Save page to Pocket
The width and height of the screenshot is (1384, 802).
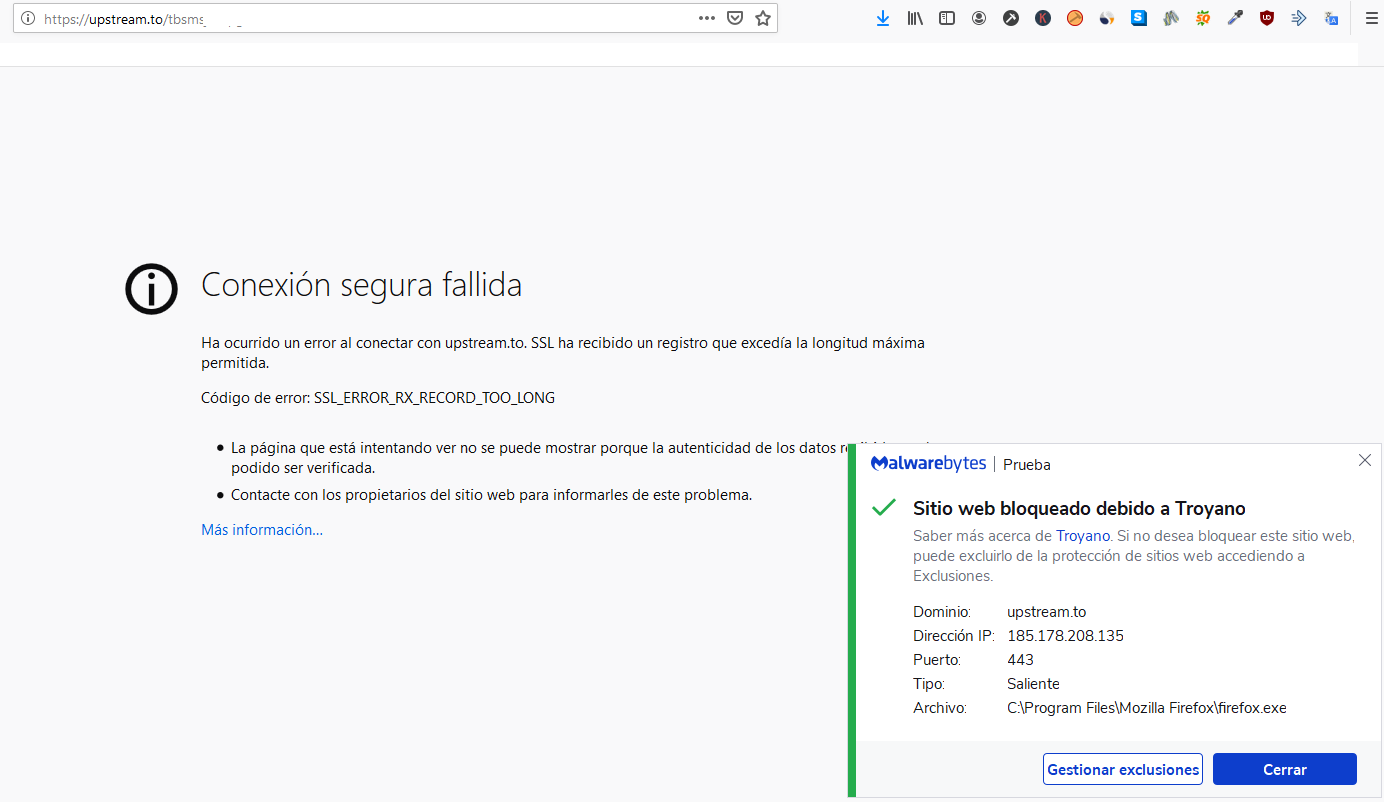pyautogui.click(x=735, y=18)
